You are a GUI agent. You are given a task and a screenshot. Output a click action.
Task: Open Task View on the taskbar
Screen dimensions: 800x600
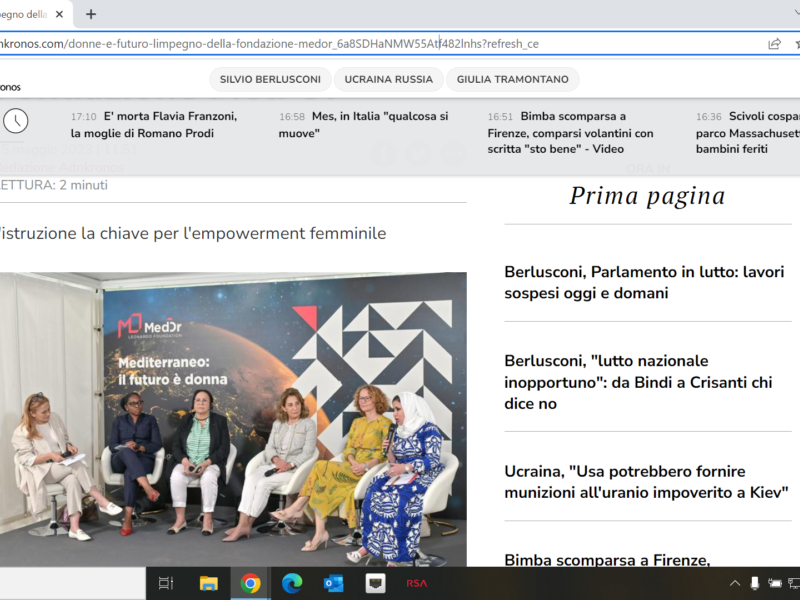(166, 583)
